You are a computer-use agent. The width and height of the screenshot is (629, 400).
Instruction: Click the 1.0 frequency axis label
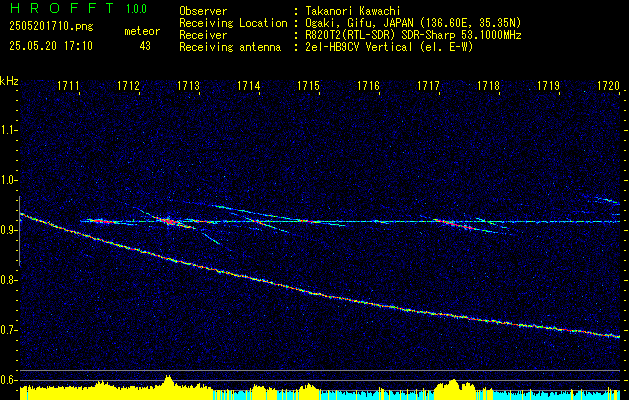[8, 180]
